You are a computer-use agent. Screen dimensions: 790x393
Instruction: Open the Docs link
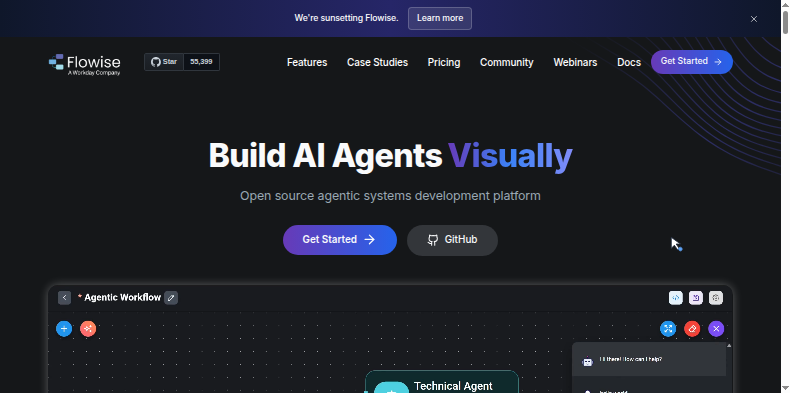(629, 62)
